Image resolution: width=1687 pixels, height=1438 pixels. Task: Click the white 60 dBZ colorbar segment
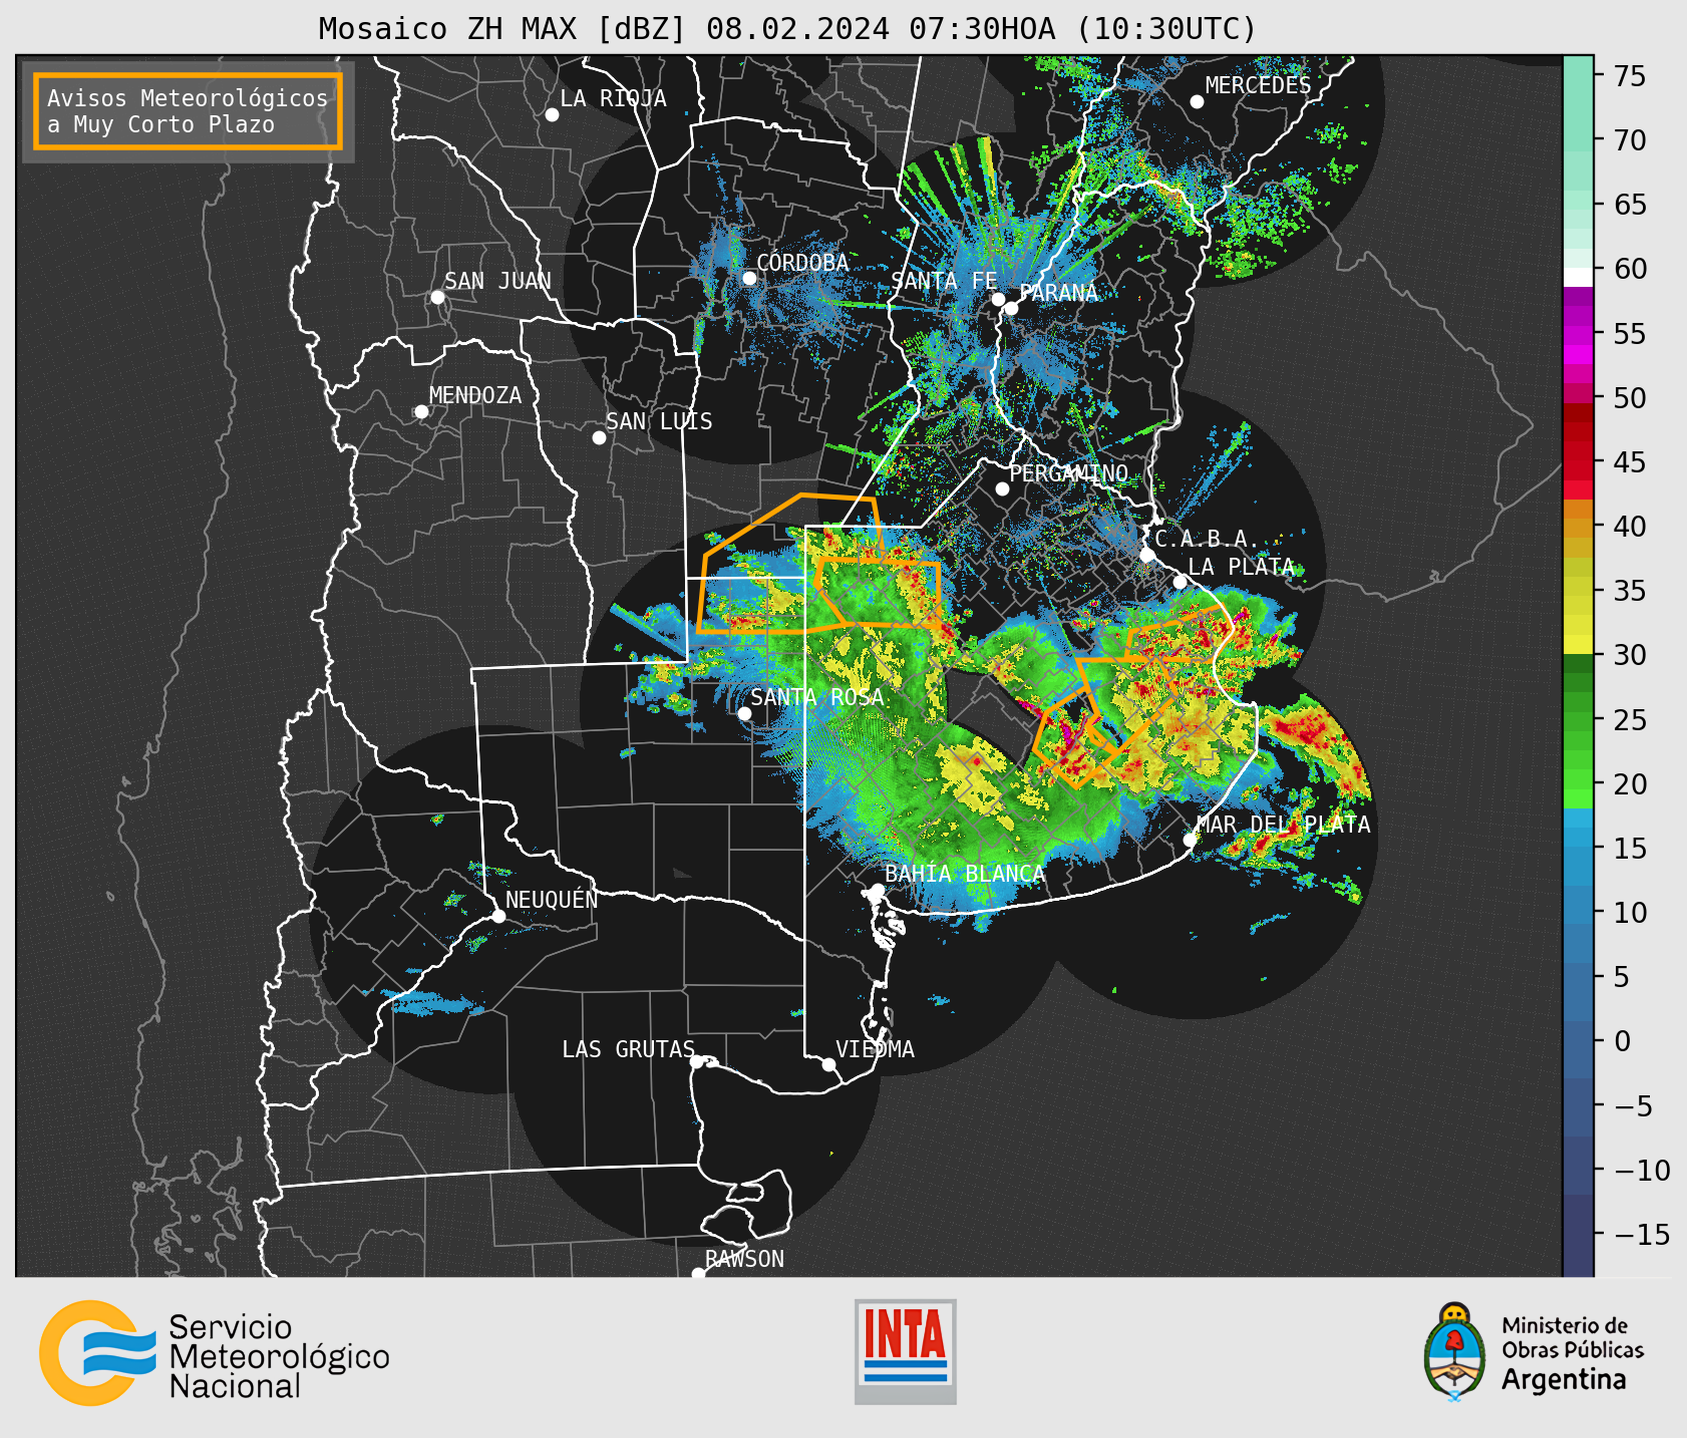pyautogui.click(x=1578, y=276)
